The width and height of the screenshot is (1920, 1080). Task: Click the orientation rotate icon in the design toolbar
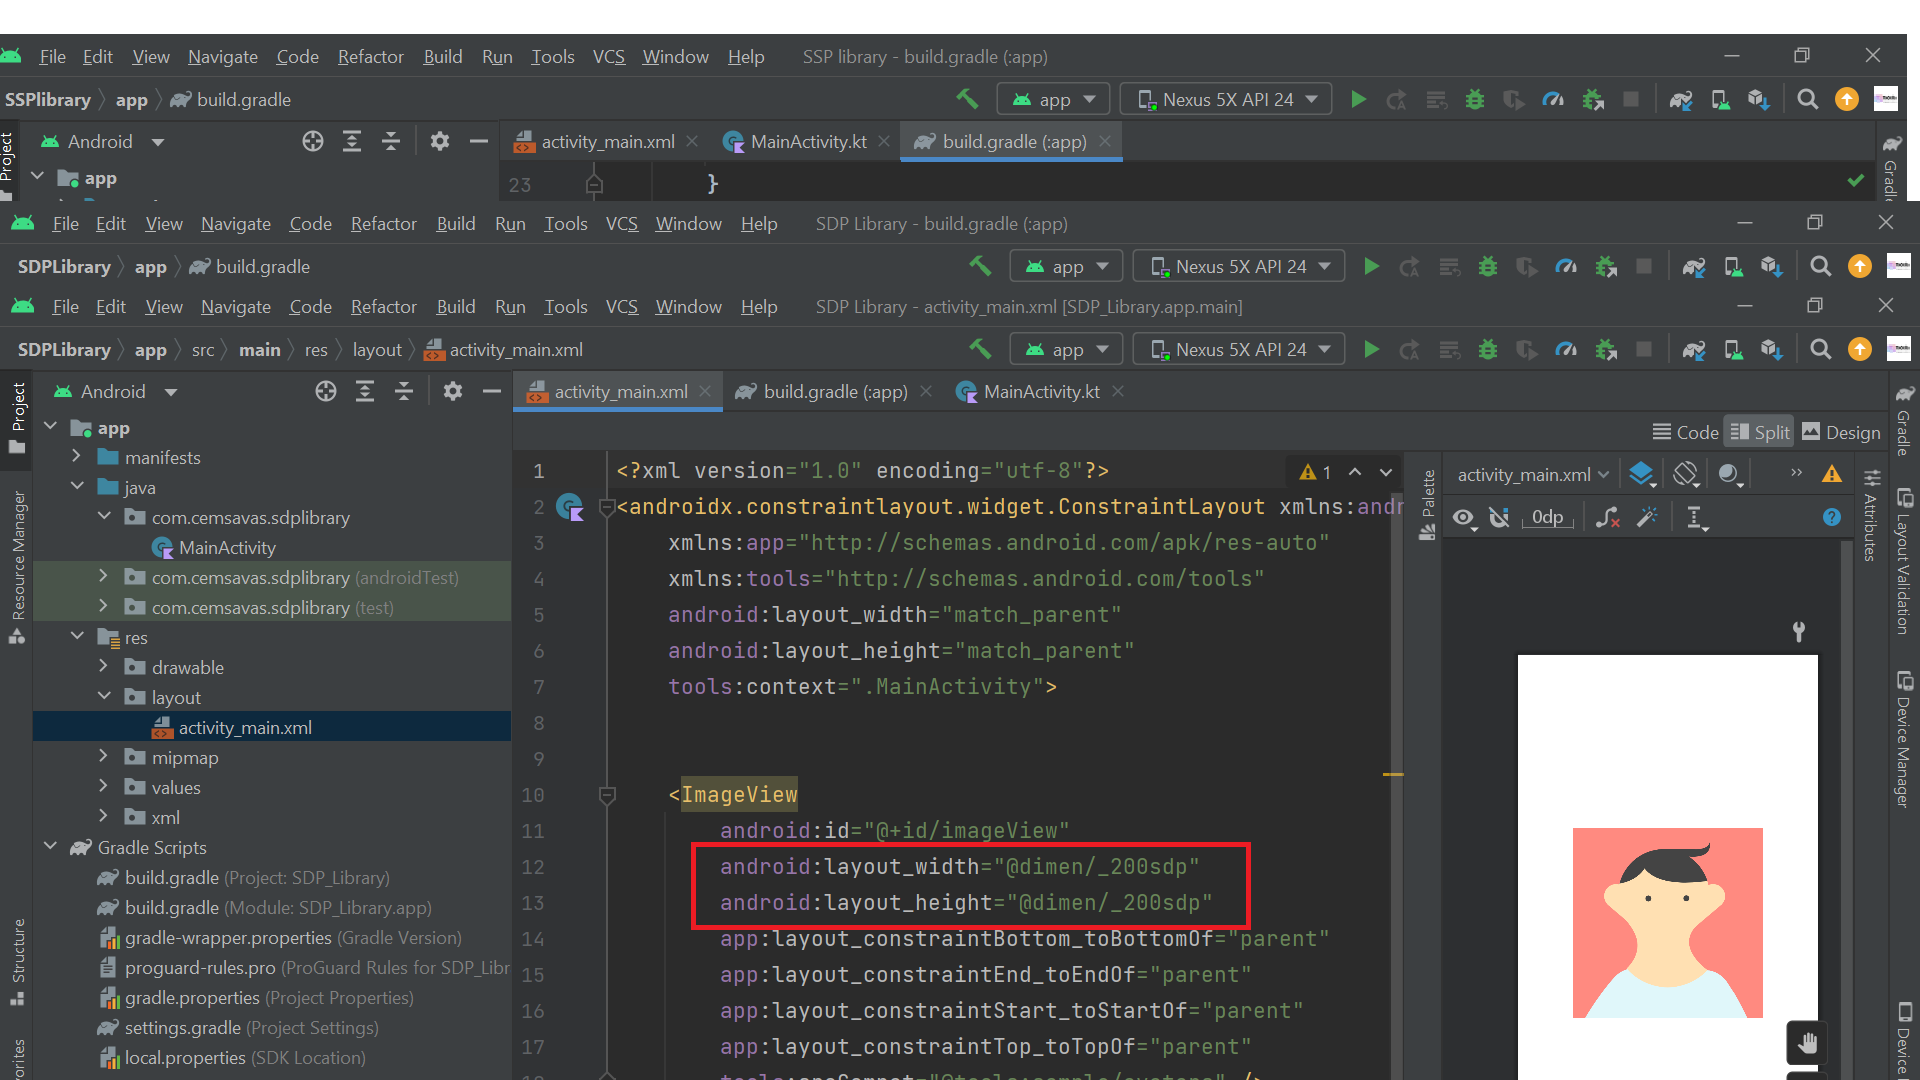1686,474
